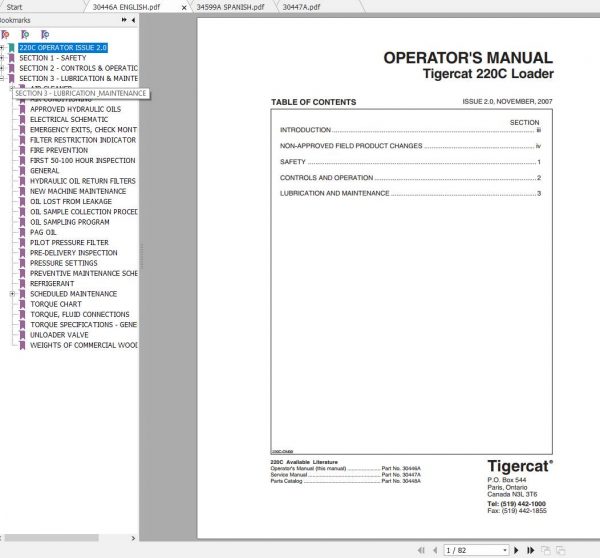The height and width of the screenshot is (558, 600).
Task: Open EMERGENCY EXITS, CHECK MONTHLY bookmark
Action: tap(83, 130)
